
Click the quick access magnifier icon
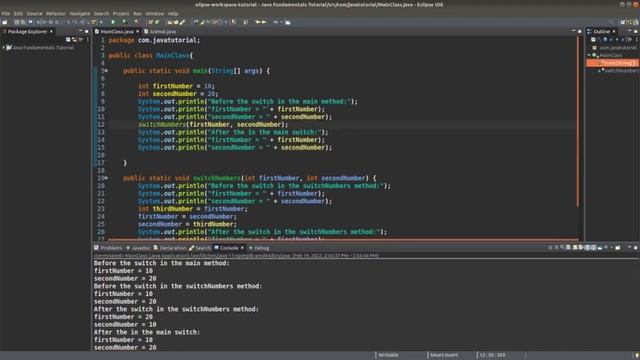point(611,22)
